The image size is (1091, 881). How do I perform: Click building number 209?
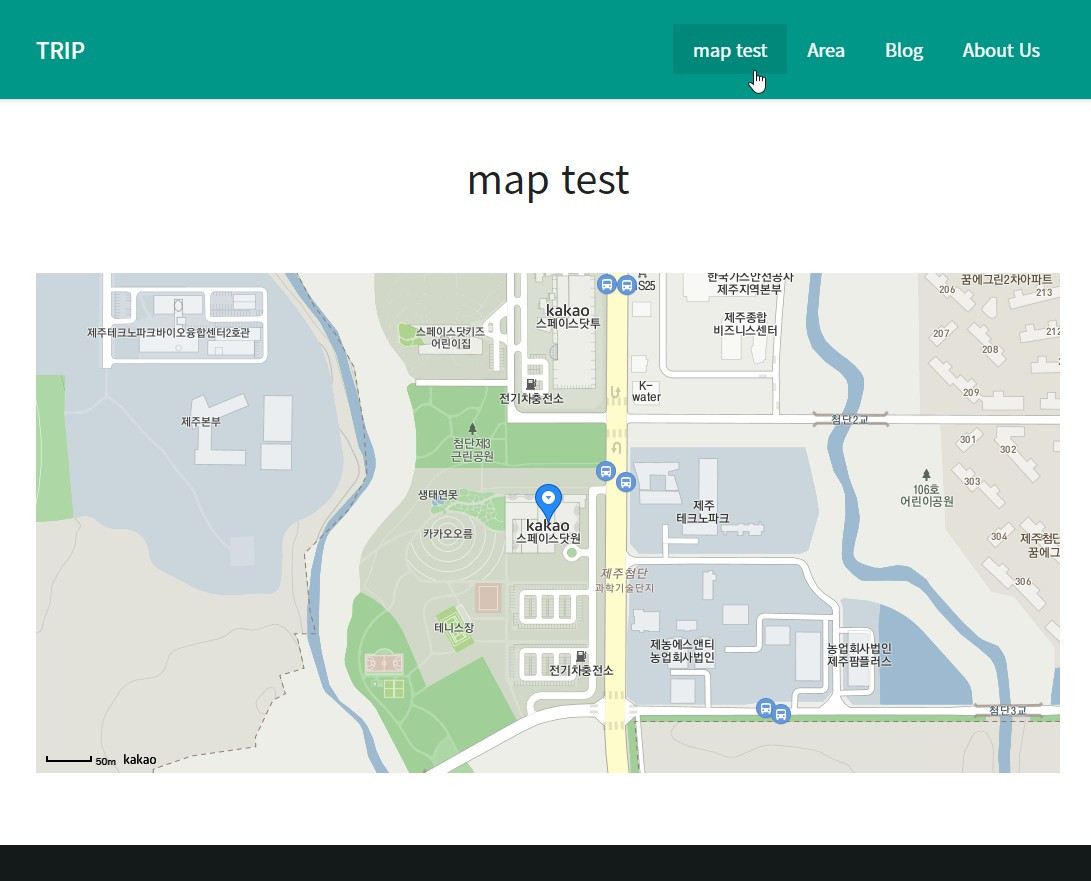(971, 392)
